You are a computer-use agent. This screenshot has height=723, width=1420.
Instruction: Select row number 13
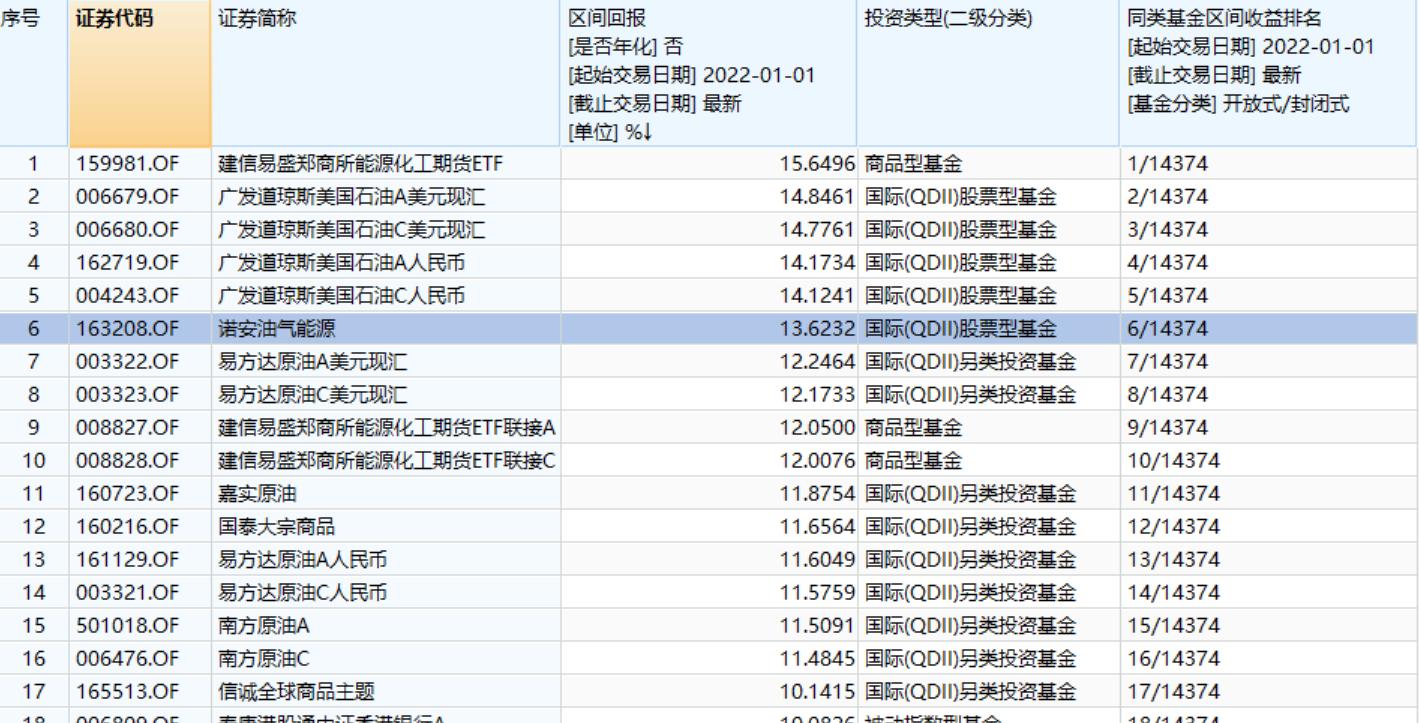point(34,560)
